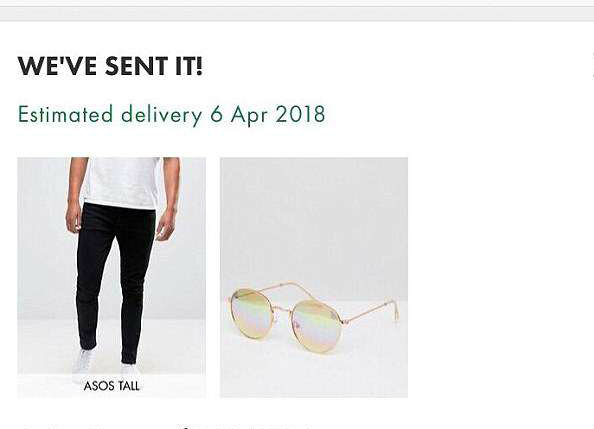Click the ASOS TALL label
This screenshot has width=594, height=429.
tap(112, 386)
